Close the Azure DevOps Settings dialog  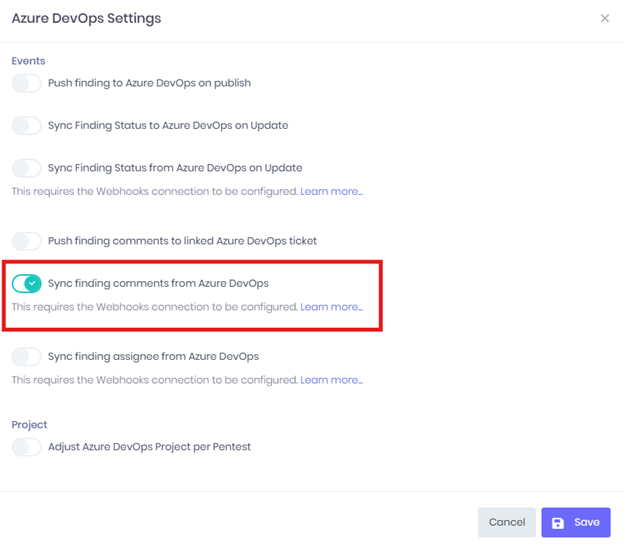(x=604, y=18)
